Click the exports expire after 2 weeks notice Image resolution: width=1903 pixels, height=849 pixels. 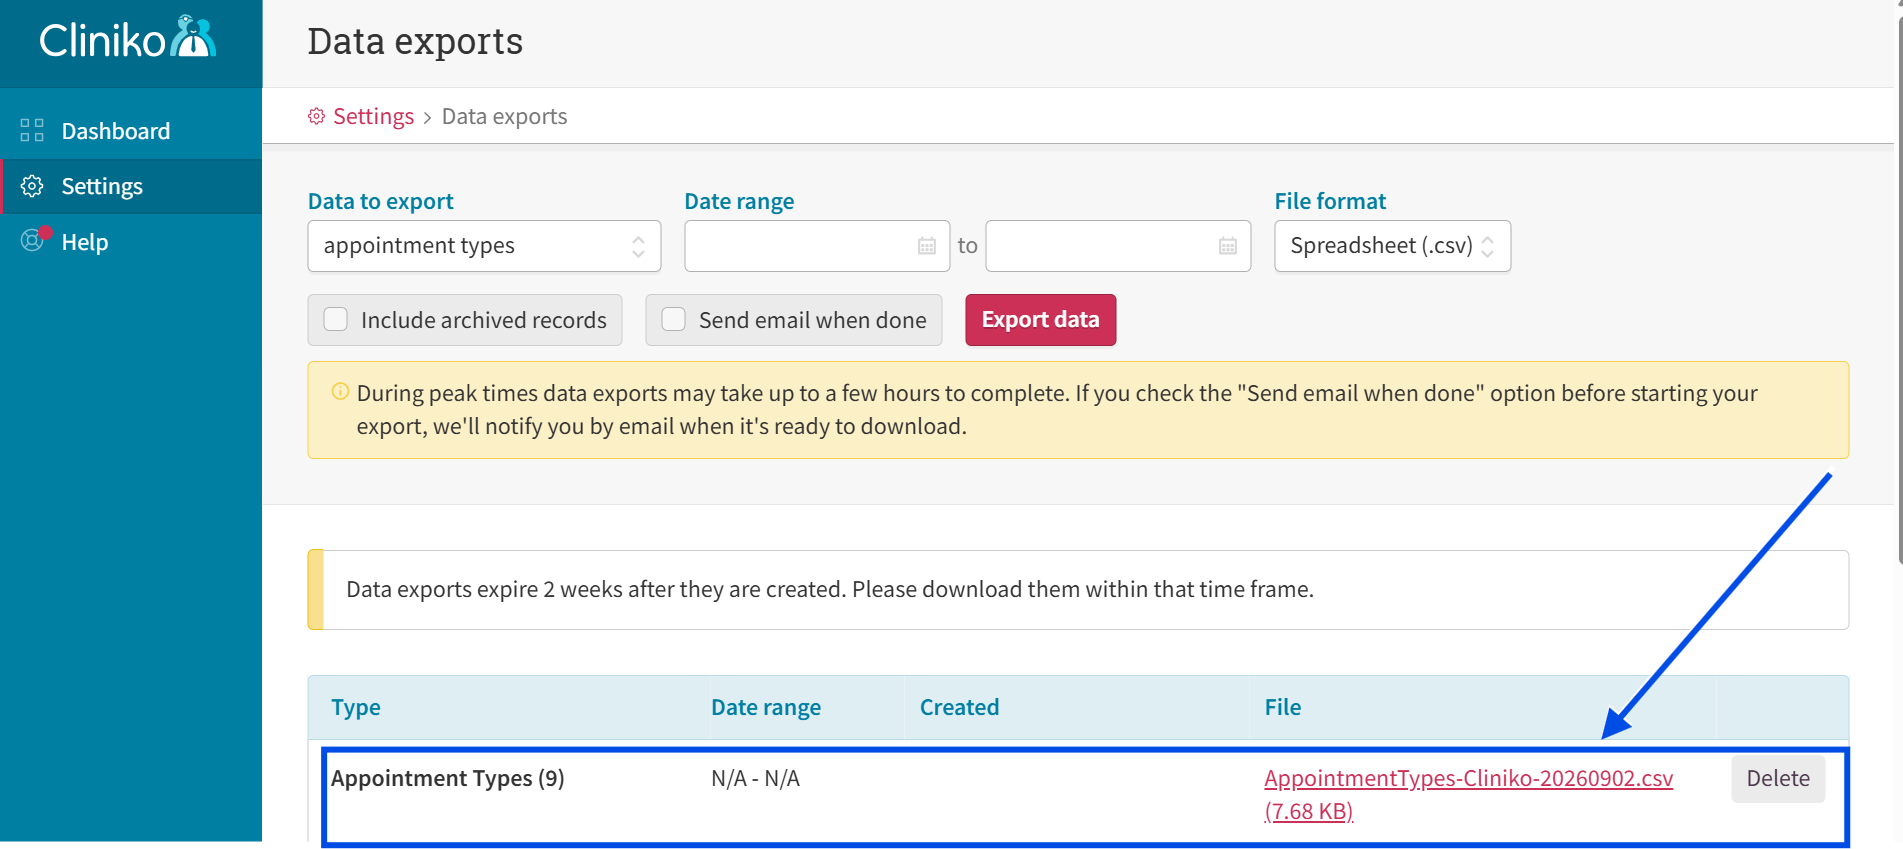[x=1078, y=590]
